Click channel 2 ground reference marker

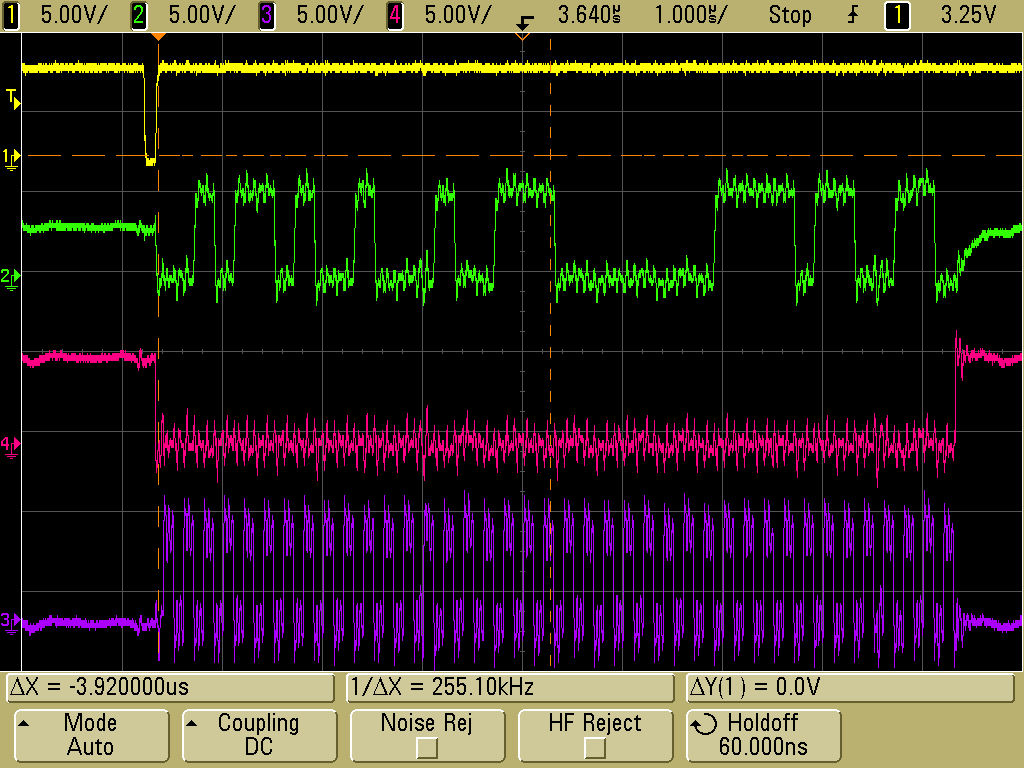[10, 278]
